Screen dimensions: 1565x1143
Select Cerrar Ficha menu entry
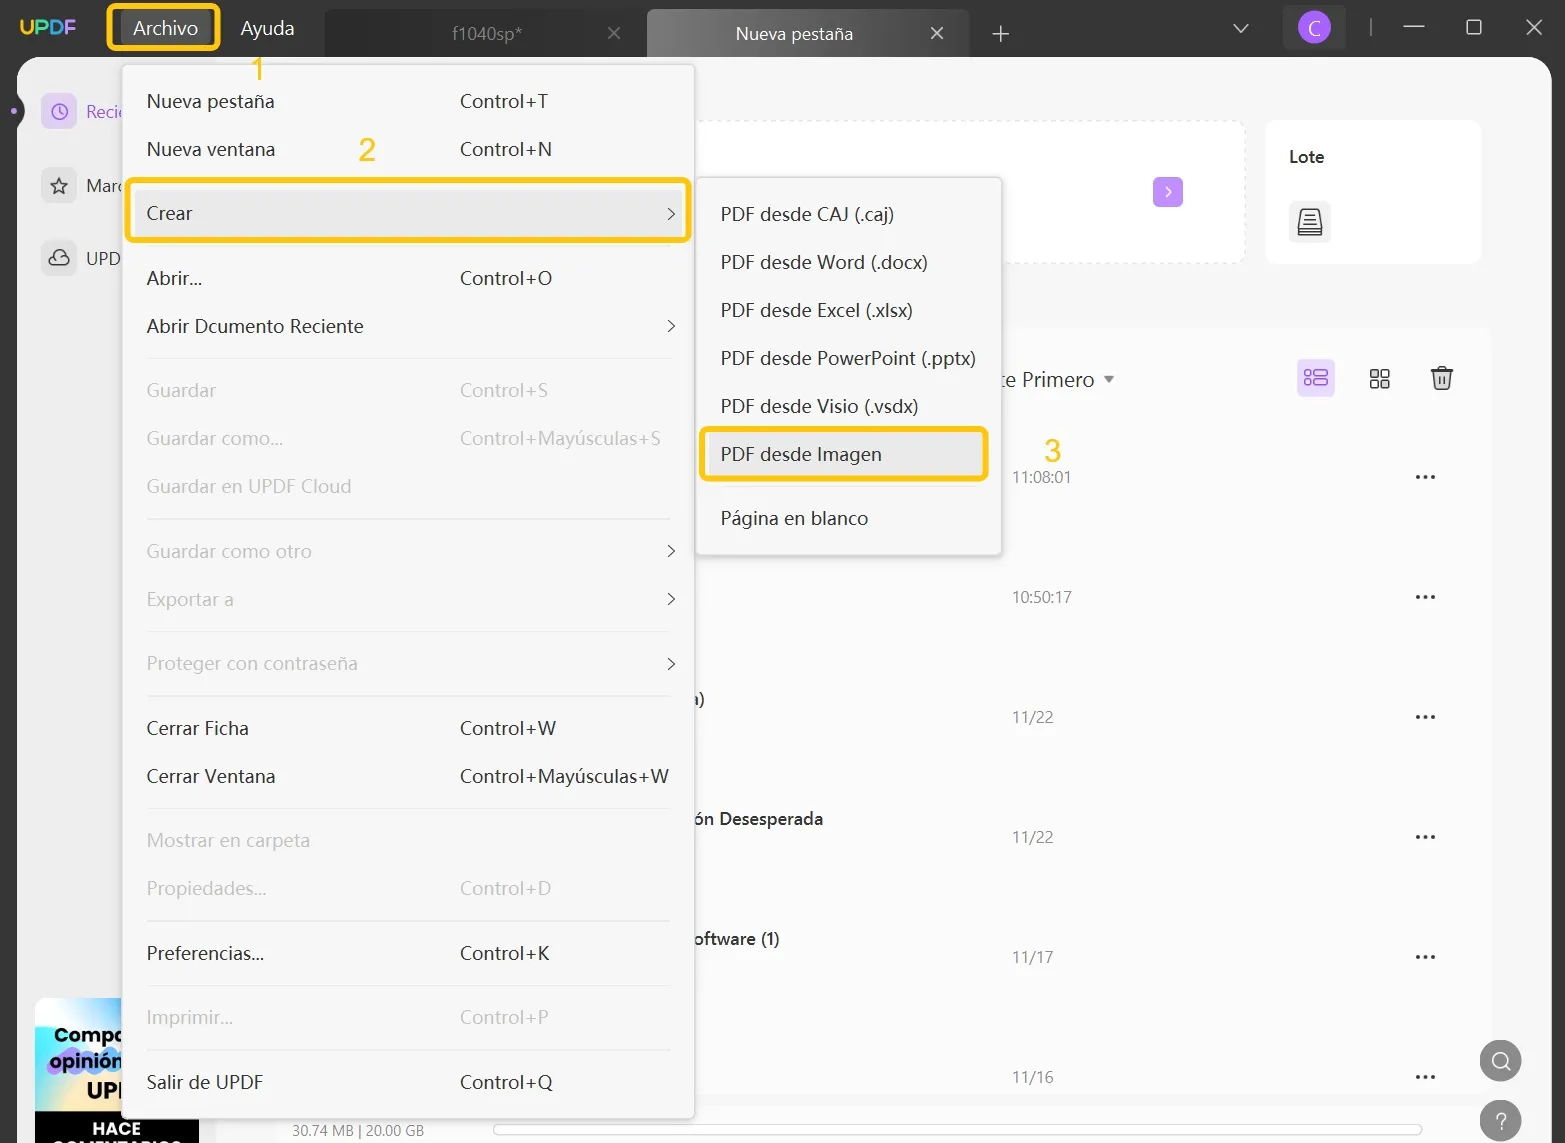pyautogui.click(x=408, y=728)
